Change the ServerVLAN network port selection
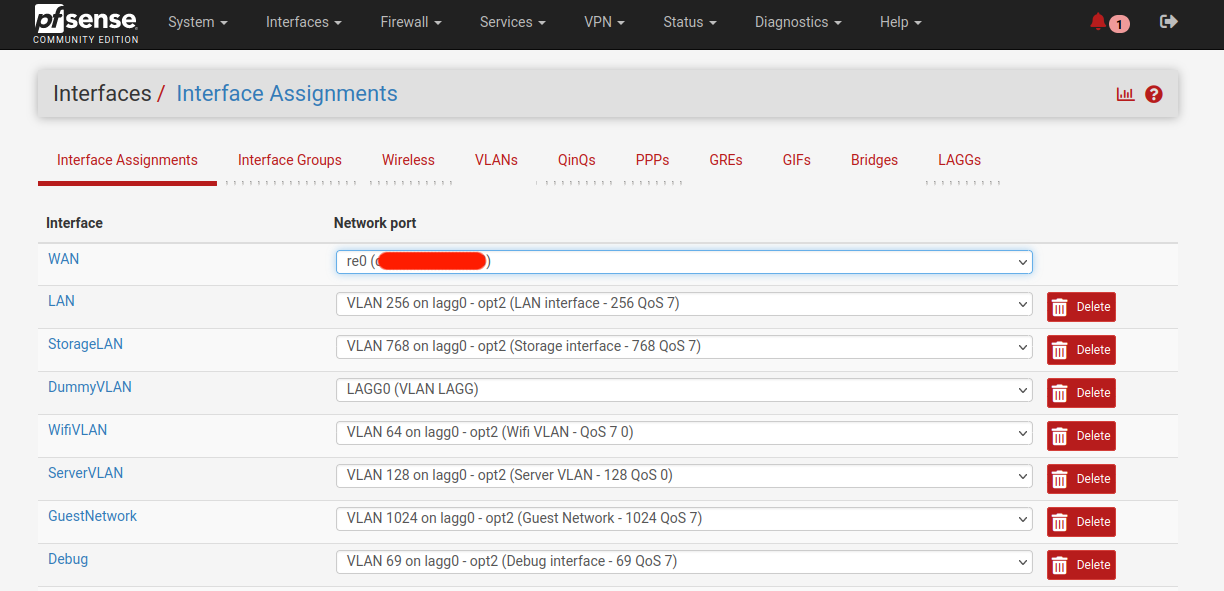1224x591 pixels. click(x=684, y=476)
